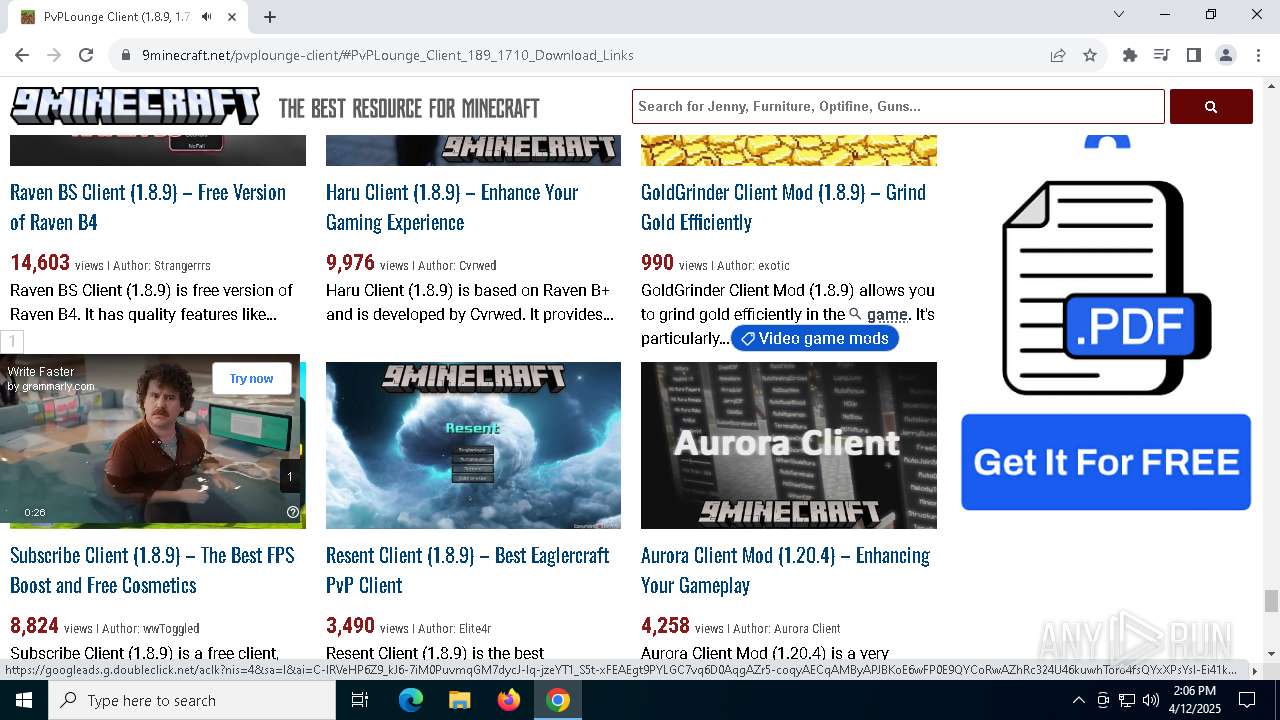Open the Windows Start menu
The image size is (1280, 720).
[24, 700]
